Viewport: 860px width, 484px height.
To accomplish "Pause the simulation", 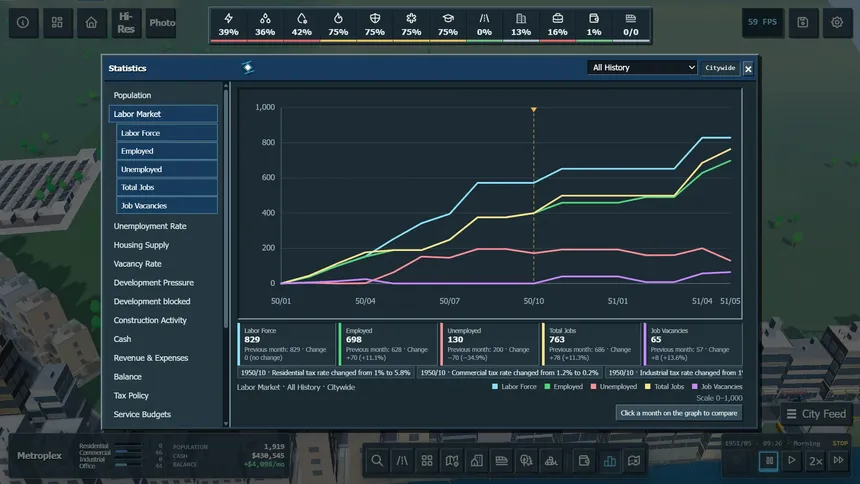I will click(768, 460).
